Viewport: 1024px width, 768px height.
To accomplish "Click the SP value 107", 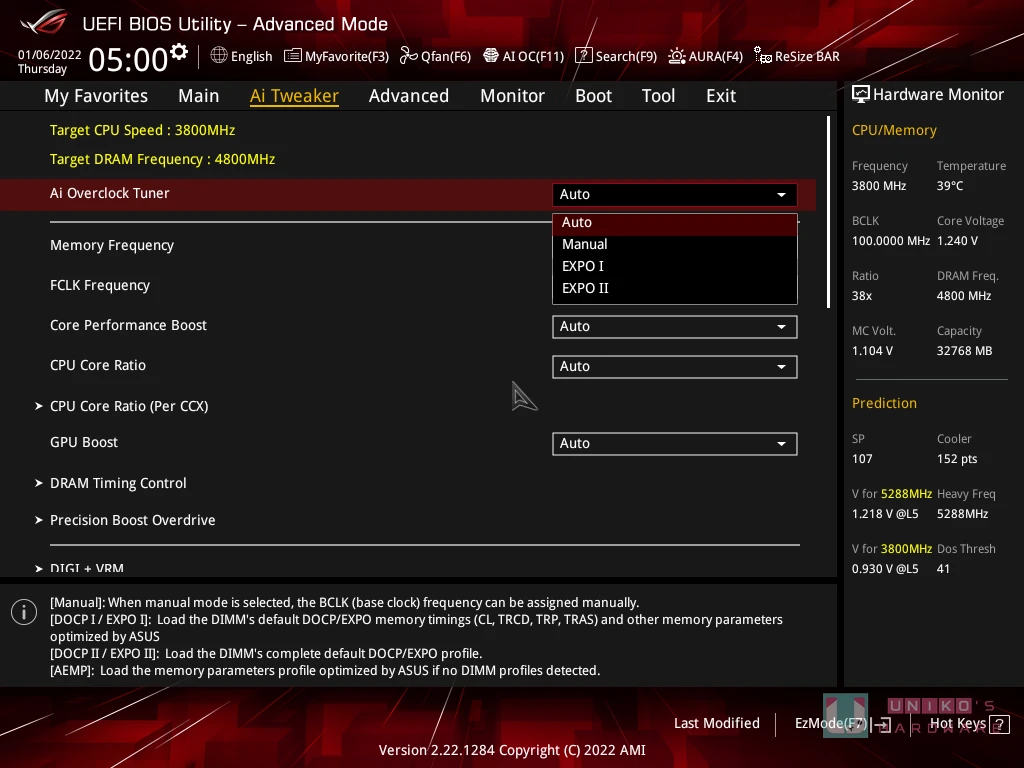I will (862, 459).
